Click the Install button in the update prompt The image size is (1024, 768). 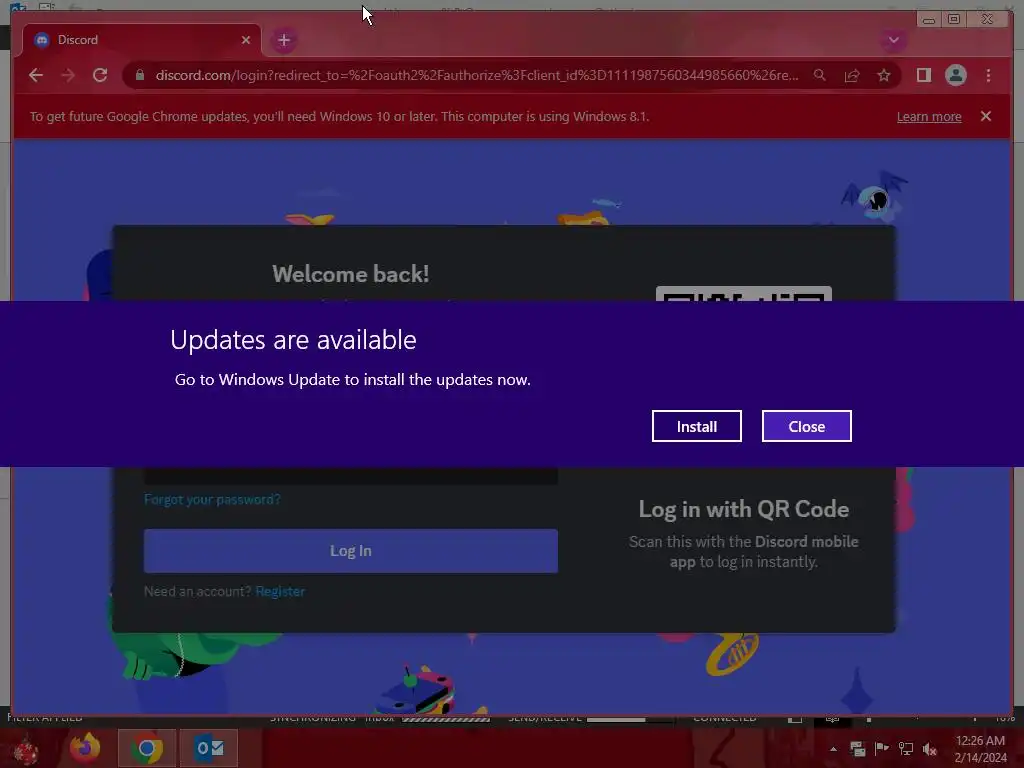tap(696, 426)
